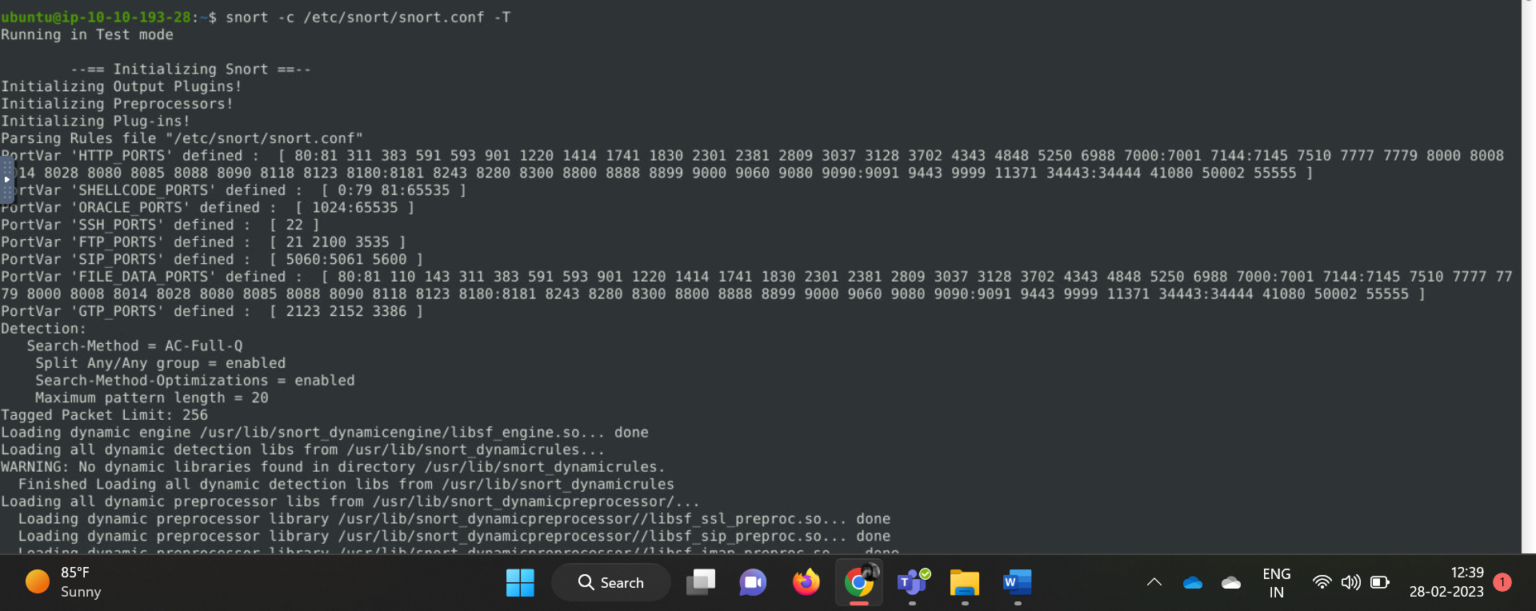Open the clock and date calendar
This screenshot has width=1536, height=611.
[1446, 582]
